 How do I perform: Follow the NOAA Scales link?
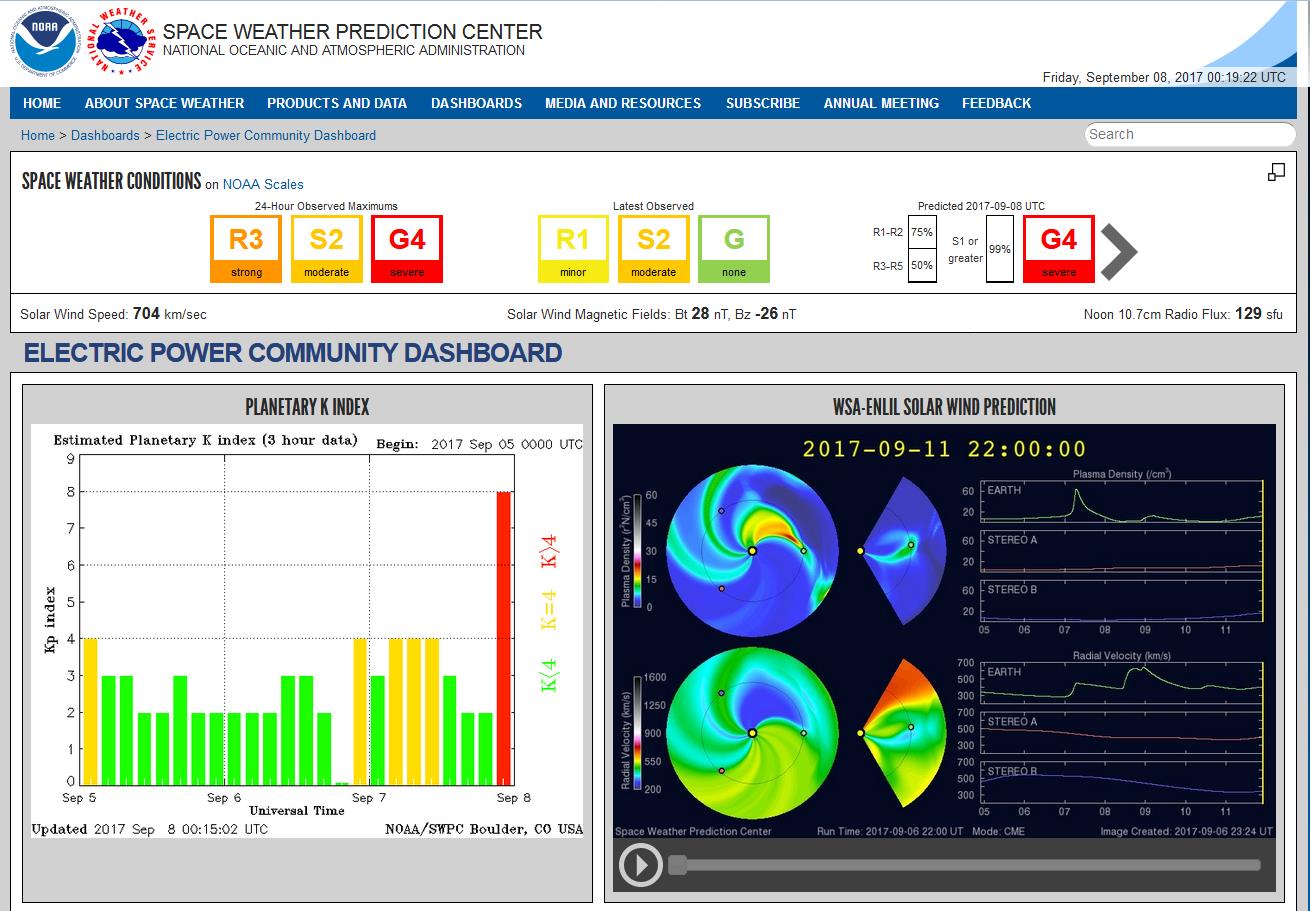click(263, 184)
